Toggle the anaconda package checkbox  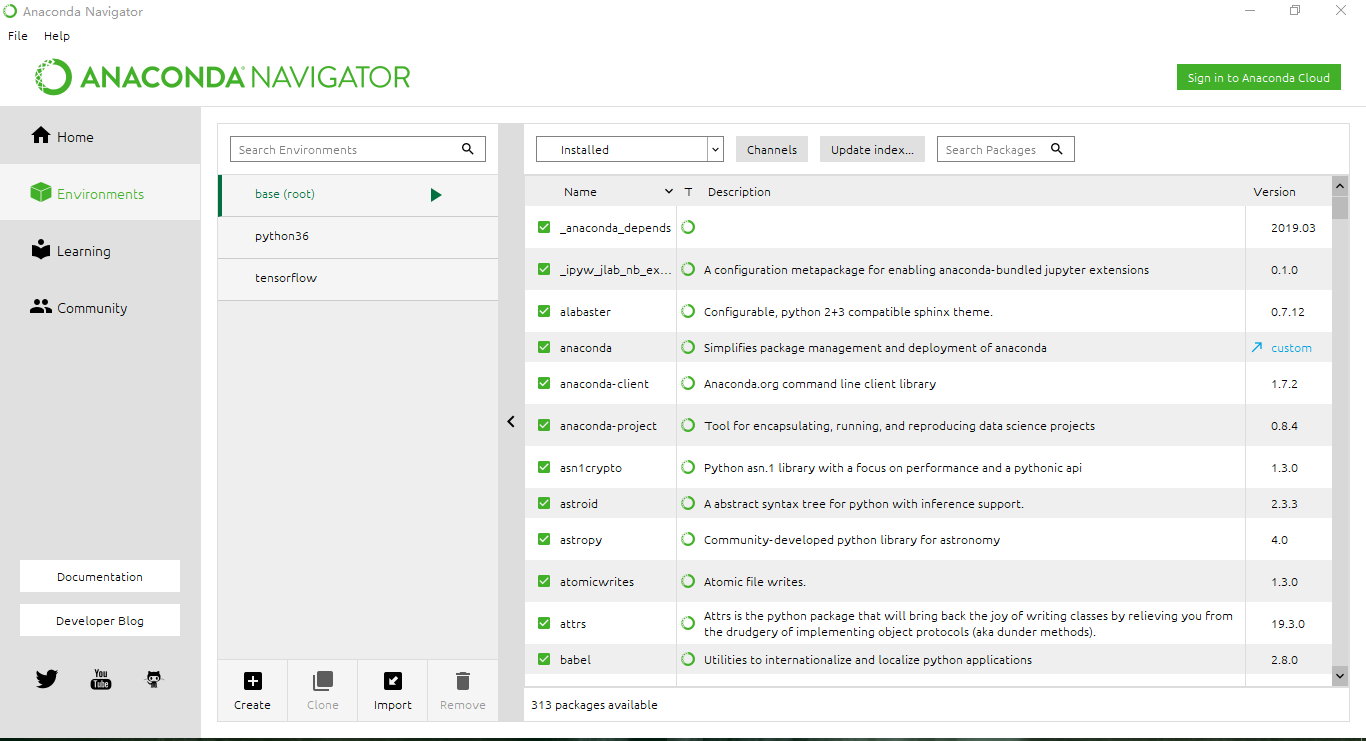click(x=544, y=347)
